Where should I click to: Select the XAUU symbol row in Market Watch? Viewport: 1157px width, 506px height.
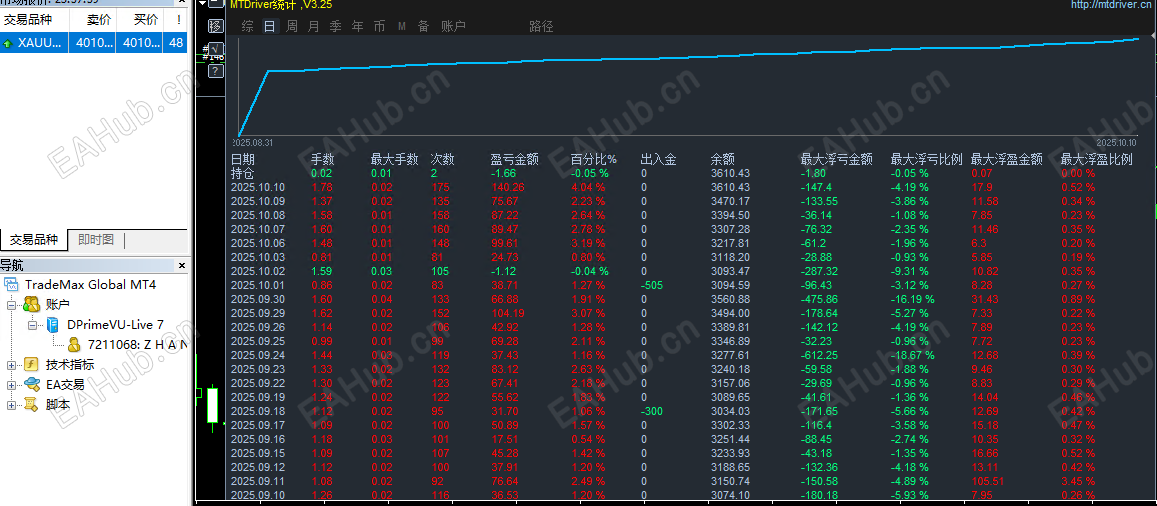tap(94, 43)
